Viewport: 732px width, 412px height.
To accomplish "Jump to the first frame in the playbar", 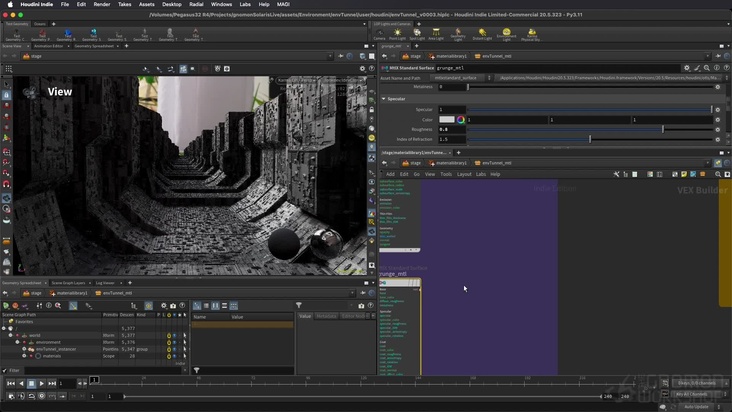I will [x=11, y=383].
